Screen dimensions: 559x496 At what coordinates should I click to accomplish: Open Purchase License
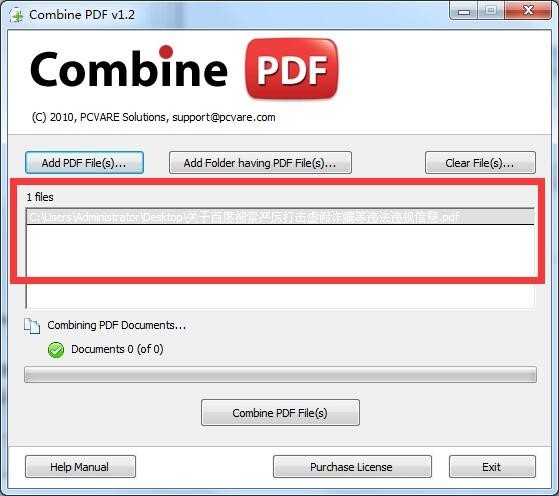(352, 467)
